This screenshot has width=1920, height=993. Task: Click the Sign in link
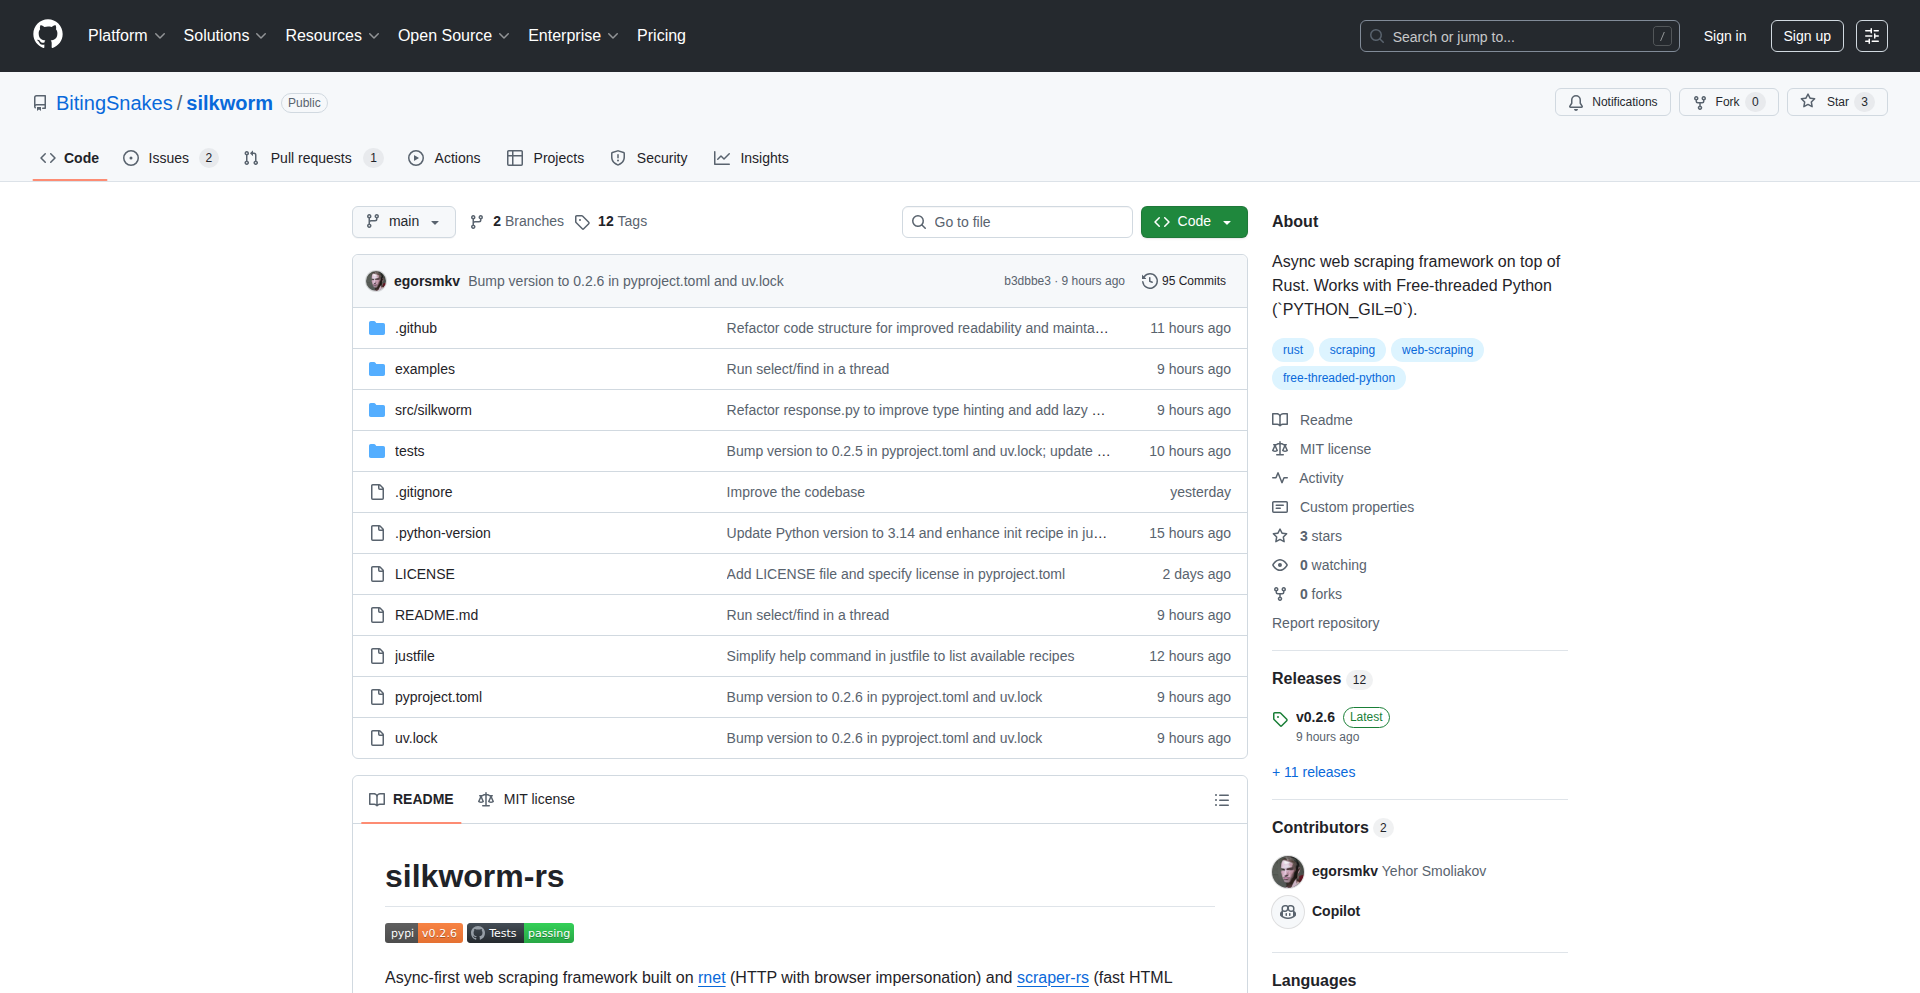coord(1725,36)
